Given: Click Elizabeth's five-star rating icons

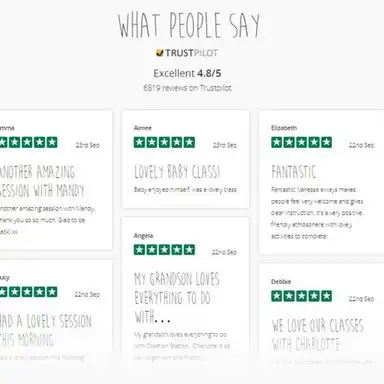Looking at the screenshot, I should pos(301,142).
